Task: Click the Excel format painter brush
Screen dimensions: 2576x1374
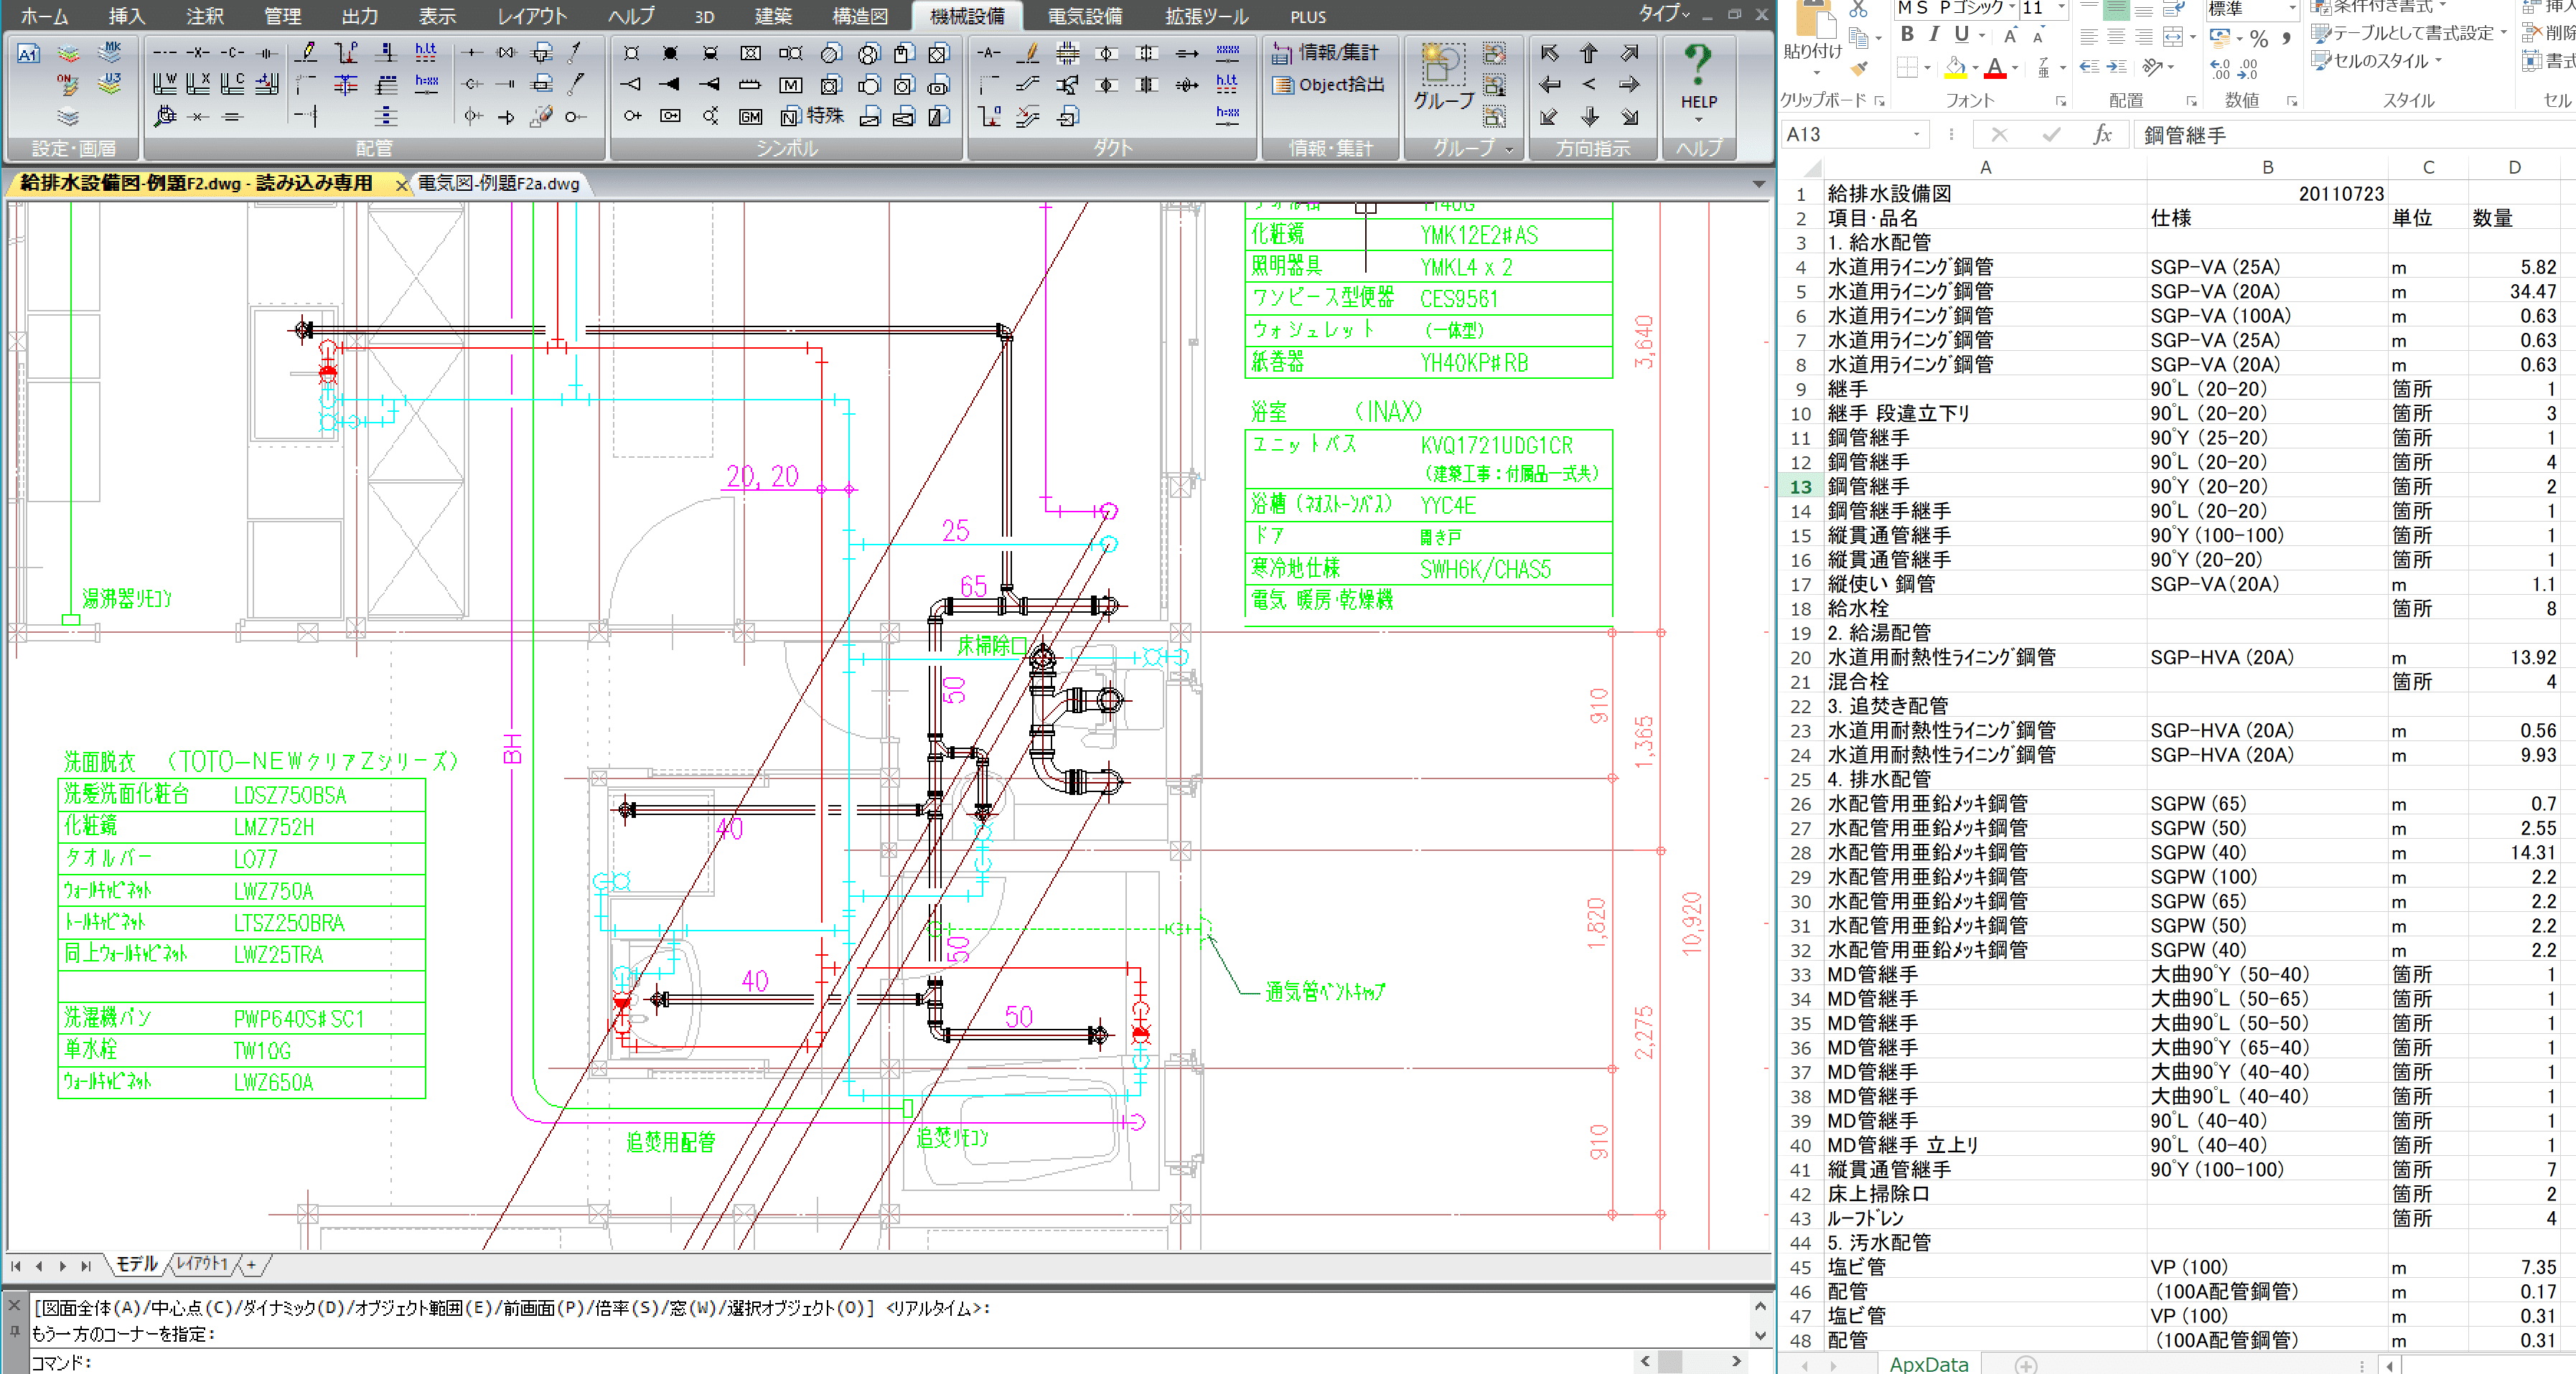Action: 1859,69
